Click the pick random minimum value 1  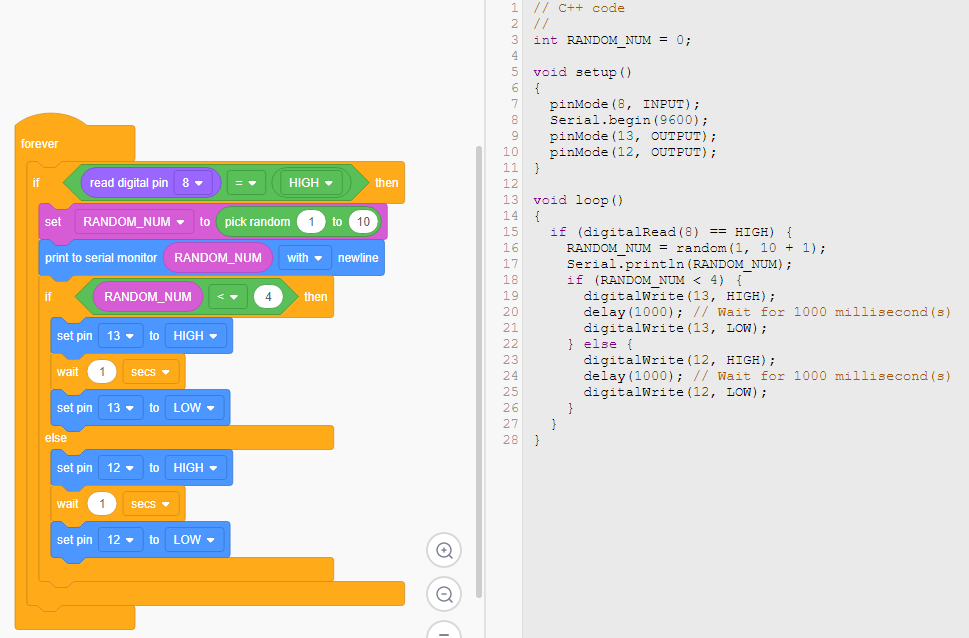point(311,221)
